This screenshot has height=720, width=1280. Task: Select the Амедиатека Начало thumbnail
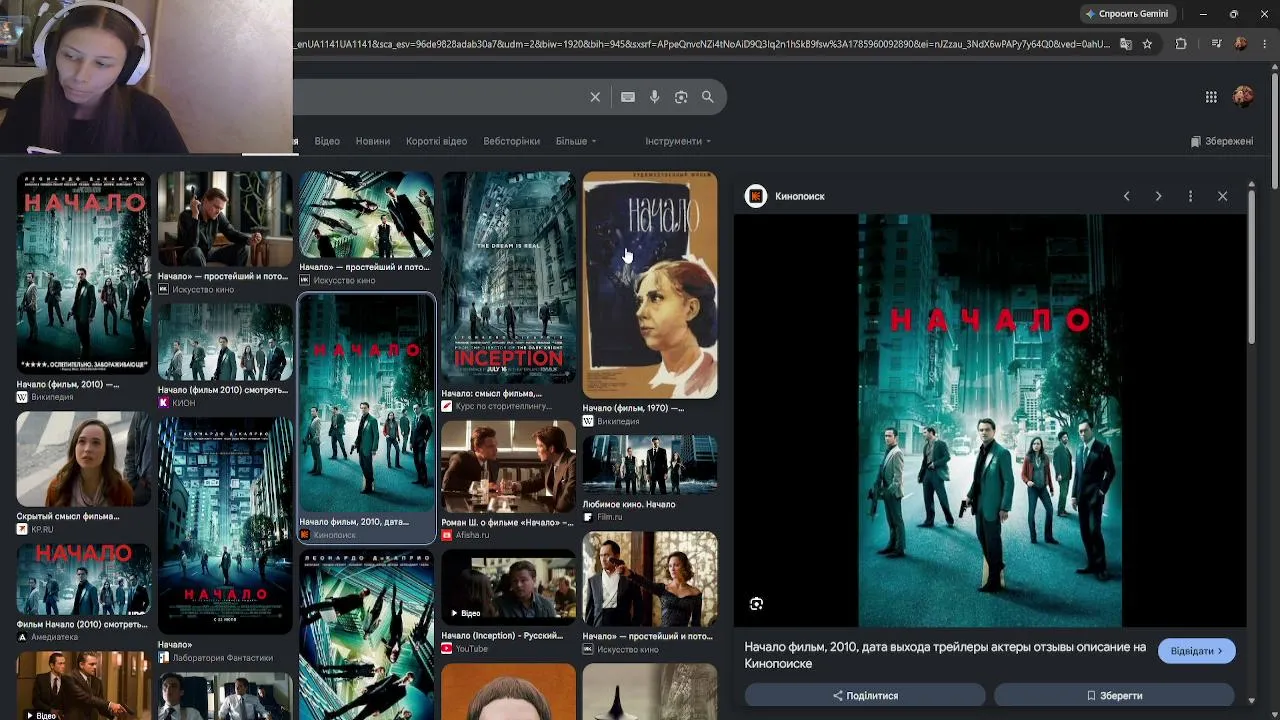click(84, 579)
